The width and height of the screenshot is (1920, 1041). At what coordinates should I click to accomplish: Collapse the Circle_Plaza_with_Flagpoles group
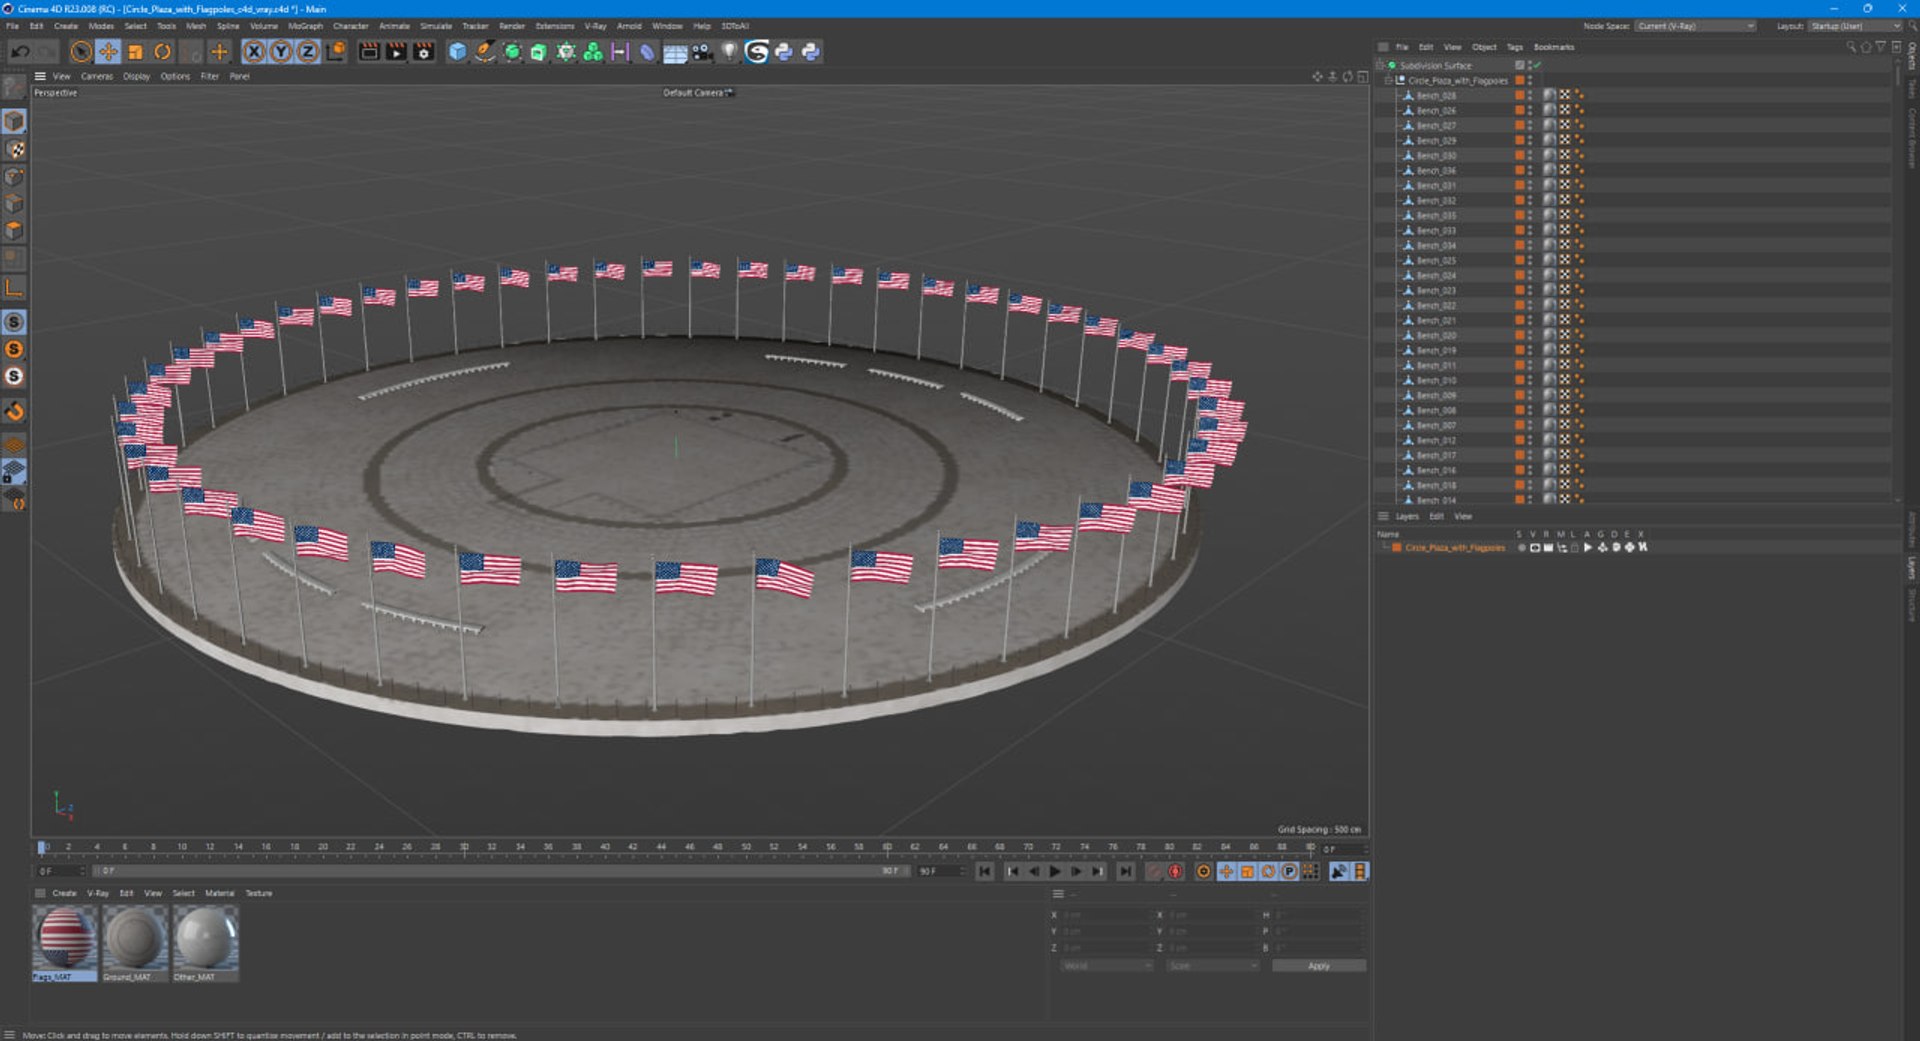(x=1388, y=80)
